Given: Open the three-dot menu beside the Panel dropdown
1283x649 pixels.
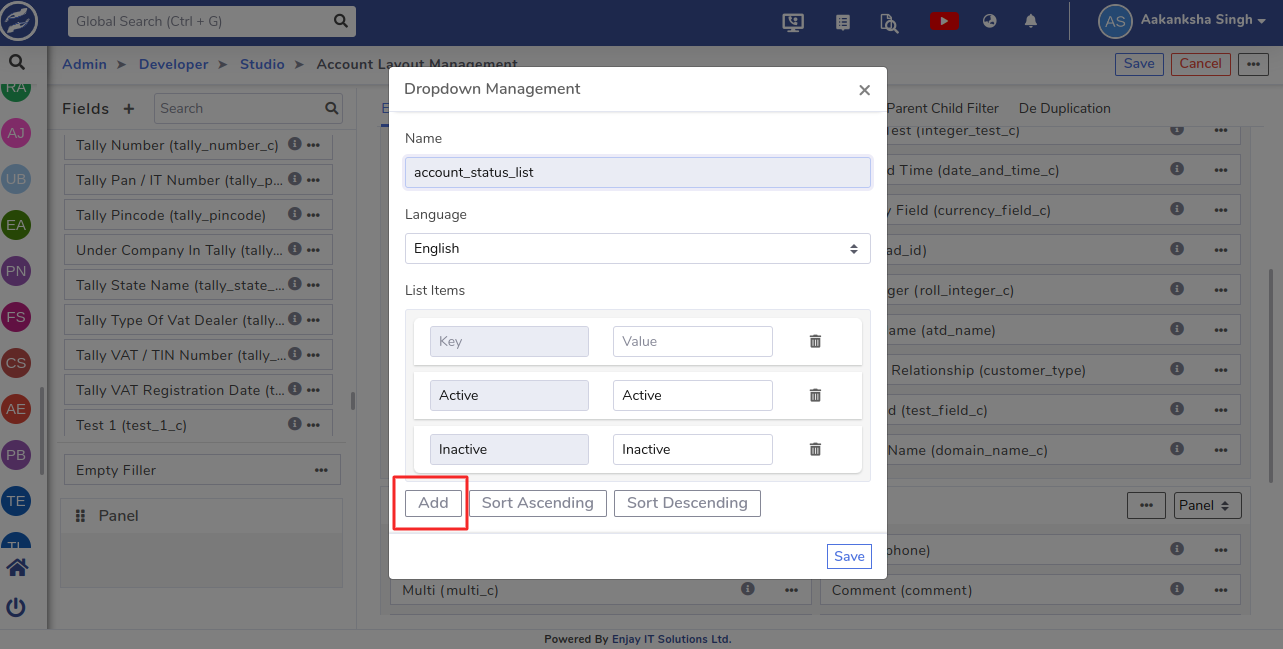Looking at the screenshot, I should (x=1146, y=505).
